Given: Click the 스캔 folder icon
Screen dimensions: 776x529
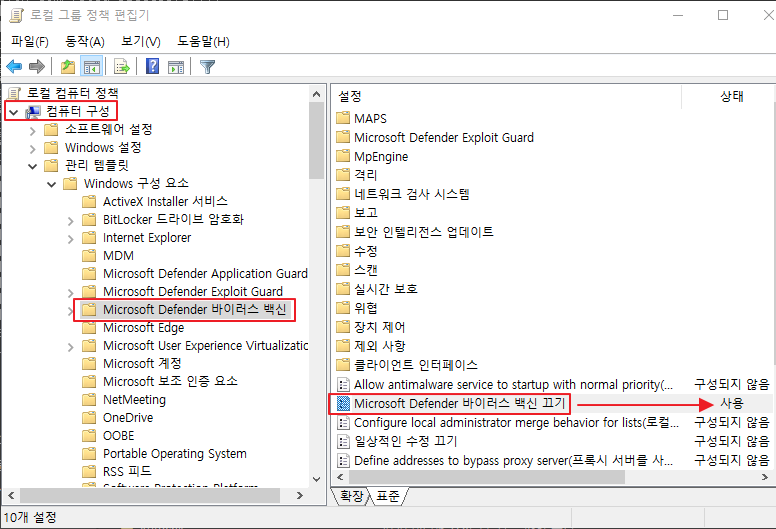Looking at the screenshot, I should [x=343, y=270].
